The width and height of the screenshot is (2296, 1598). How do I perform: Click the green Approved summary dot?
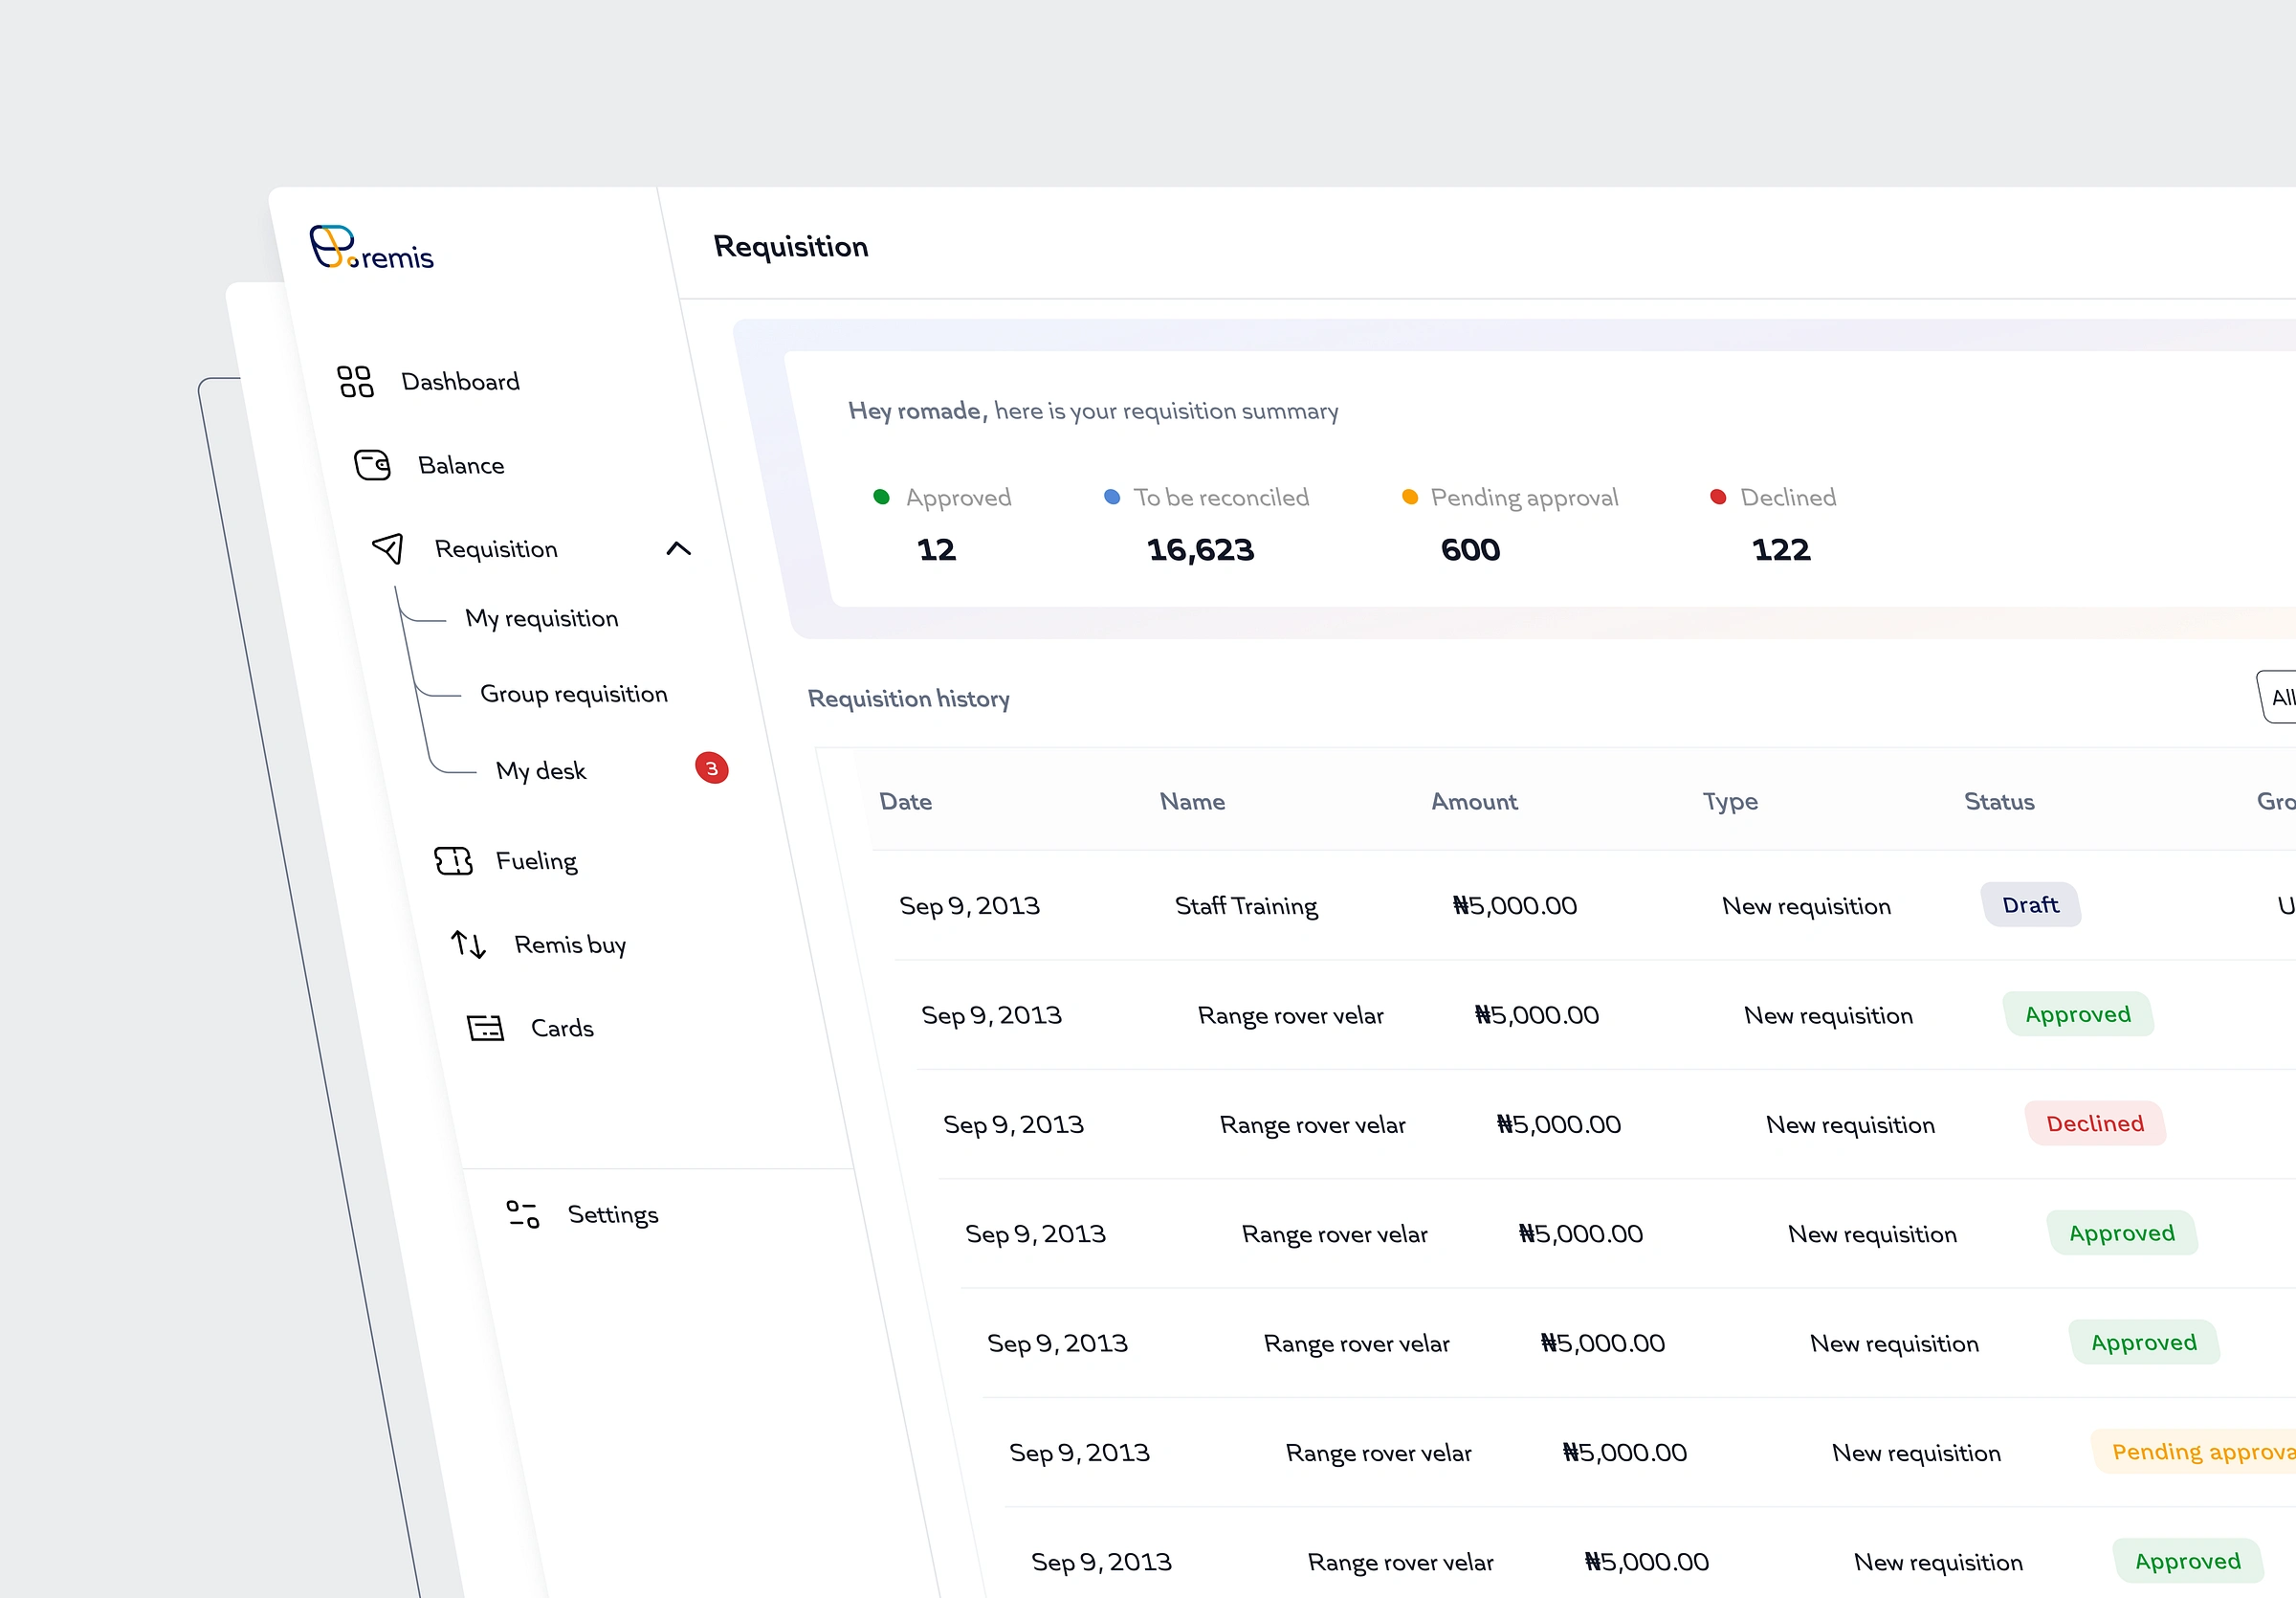(x=881, y=497)
